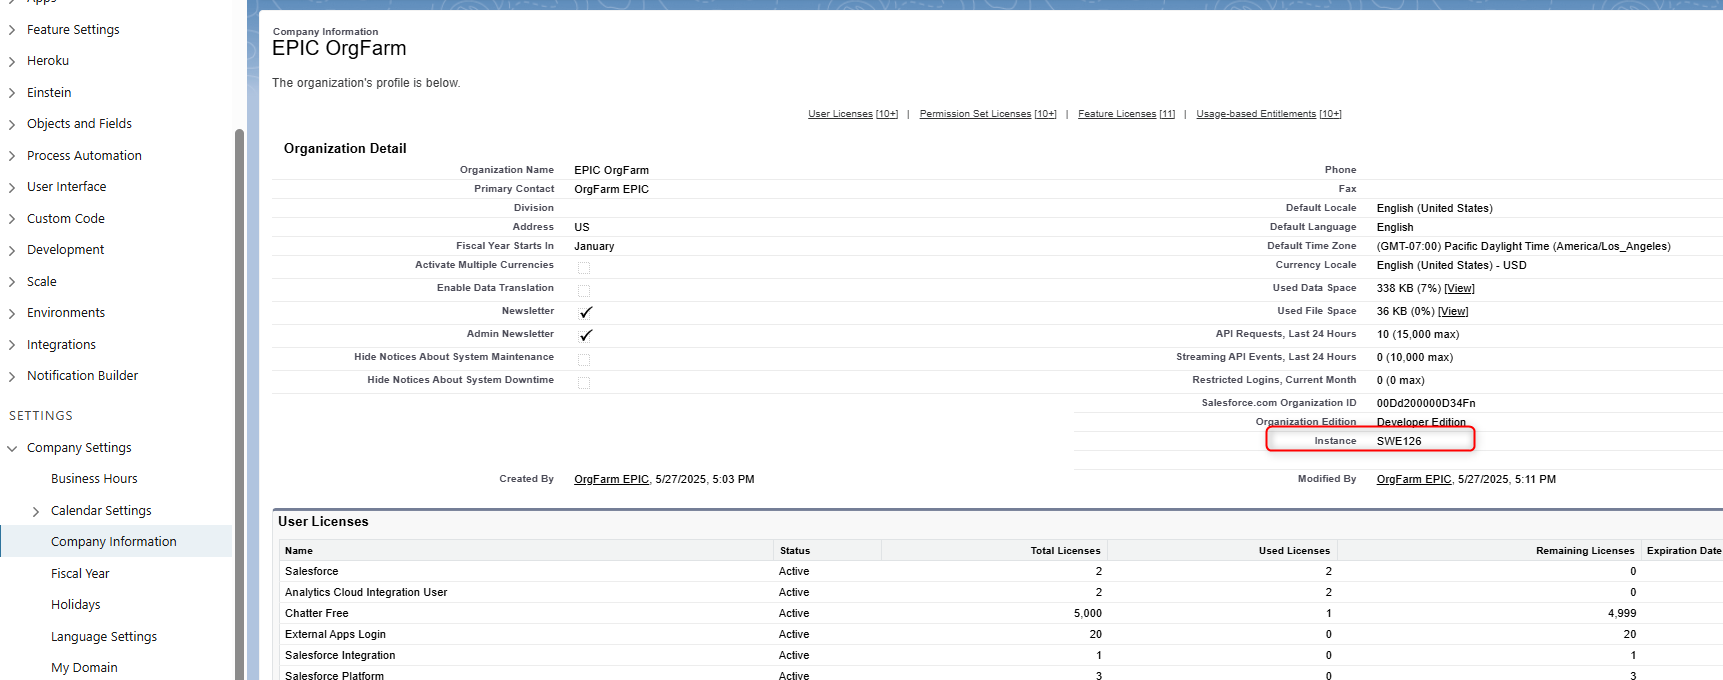The width and height of the screenshot is (1723, 680).
Task: Expand the Scale section chevron
Action: (x=12, y=282)
